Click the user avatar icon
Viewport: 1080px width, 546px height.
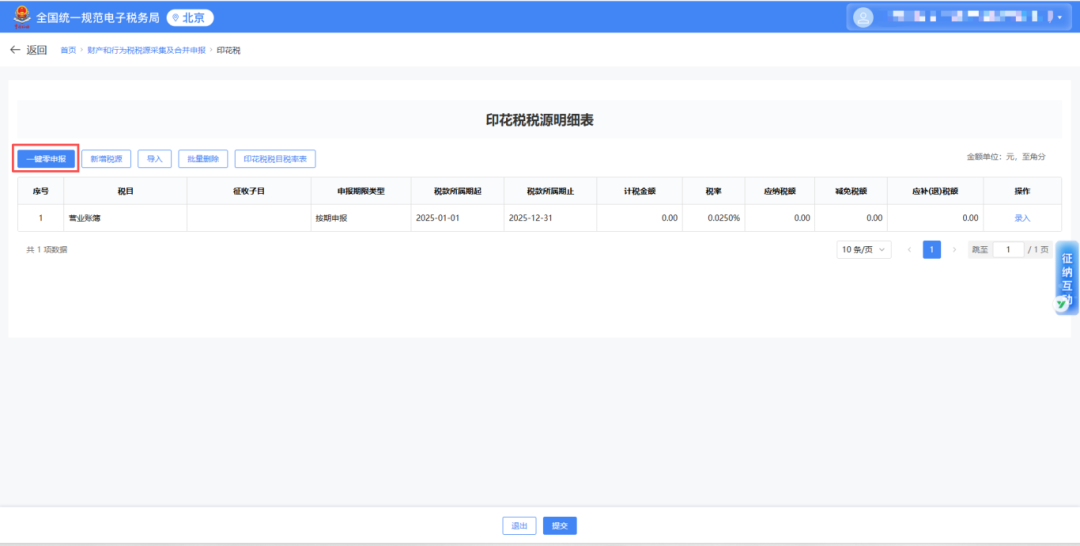[x=863, y=17]
